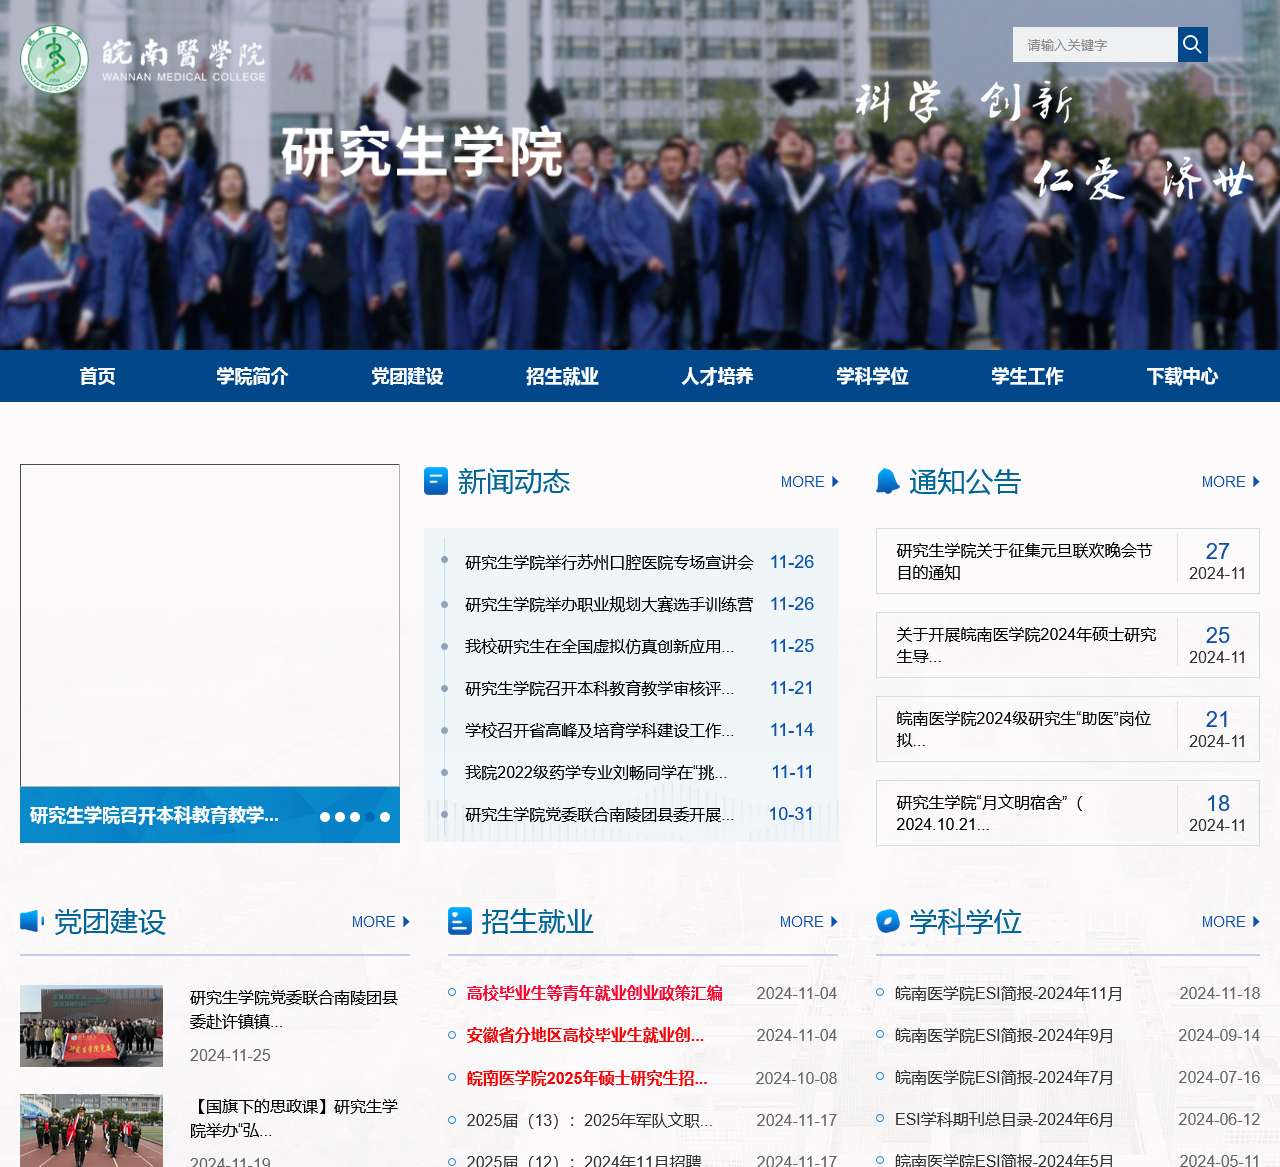Select the fourth carousel slide dot
The width and height of the screenshot is (1280, 1167).
[370, 817]
